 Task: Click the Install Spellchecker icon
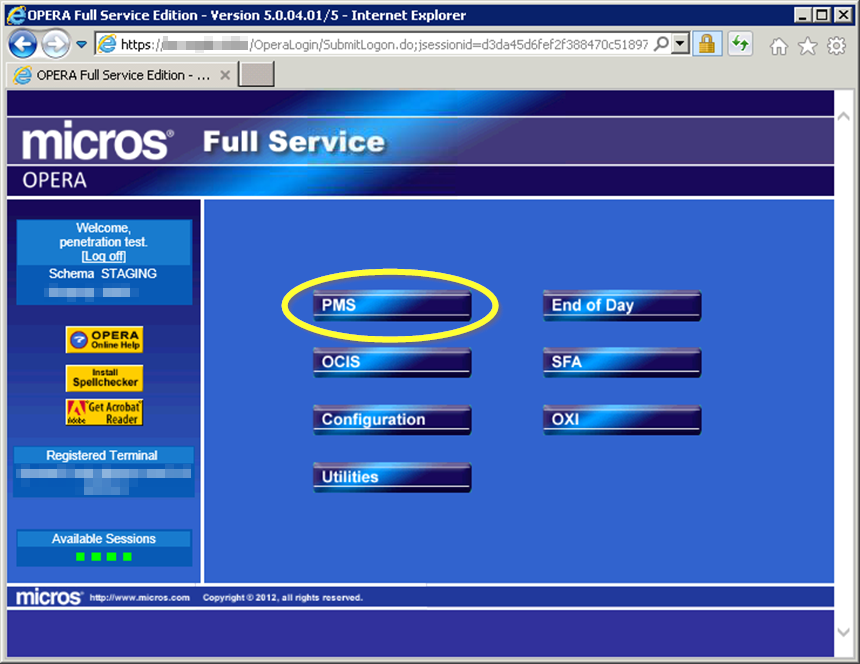click(104, 377)
